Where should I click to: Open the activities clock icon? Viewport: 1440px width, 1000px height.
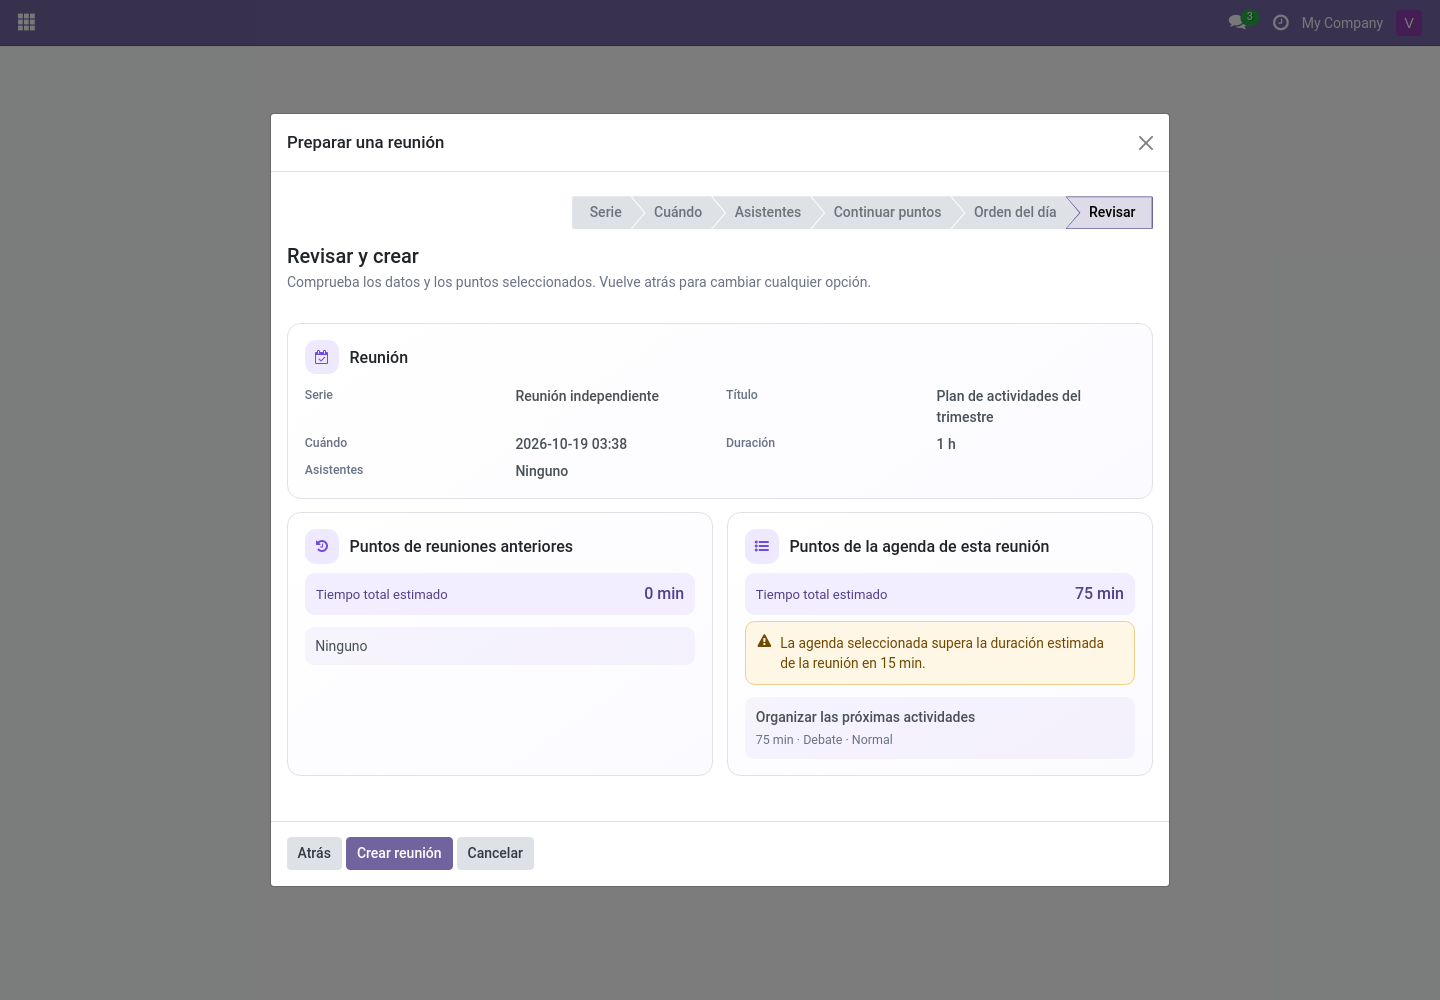coord(1280,22)
